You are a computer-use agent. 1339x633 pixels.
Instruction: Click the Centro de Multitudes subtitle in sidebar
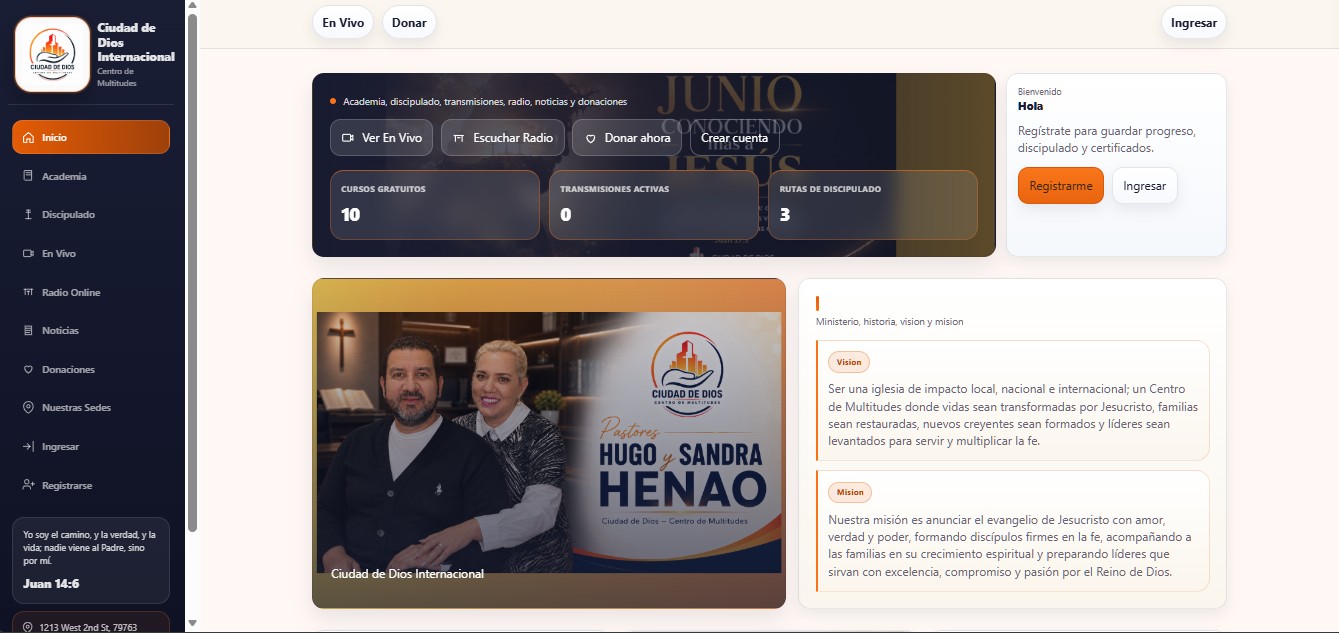pyautogui.click(x=117, y=77)
